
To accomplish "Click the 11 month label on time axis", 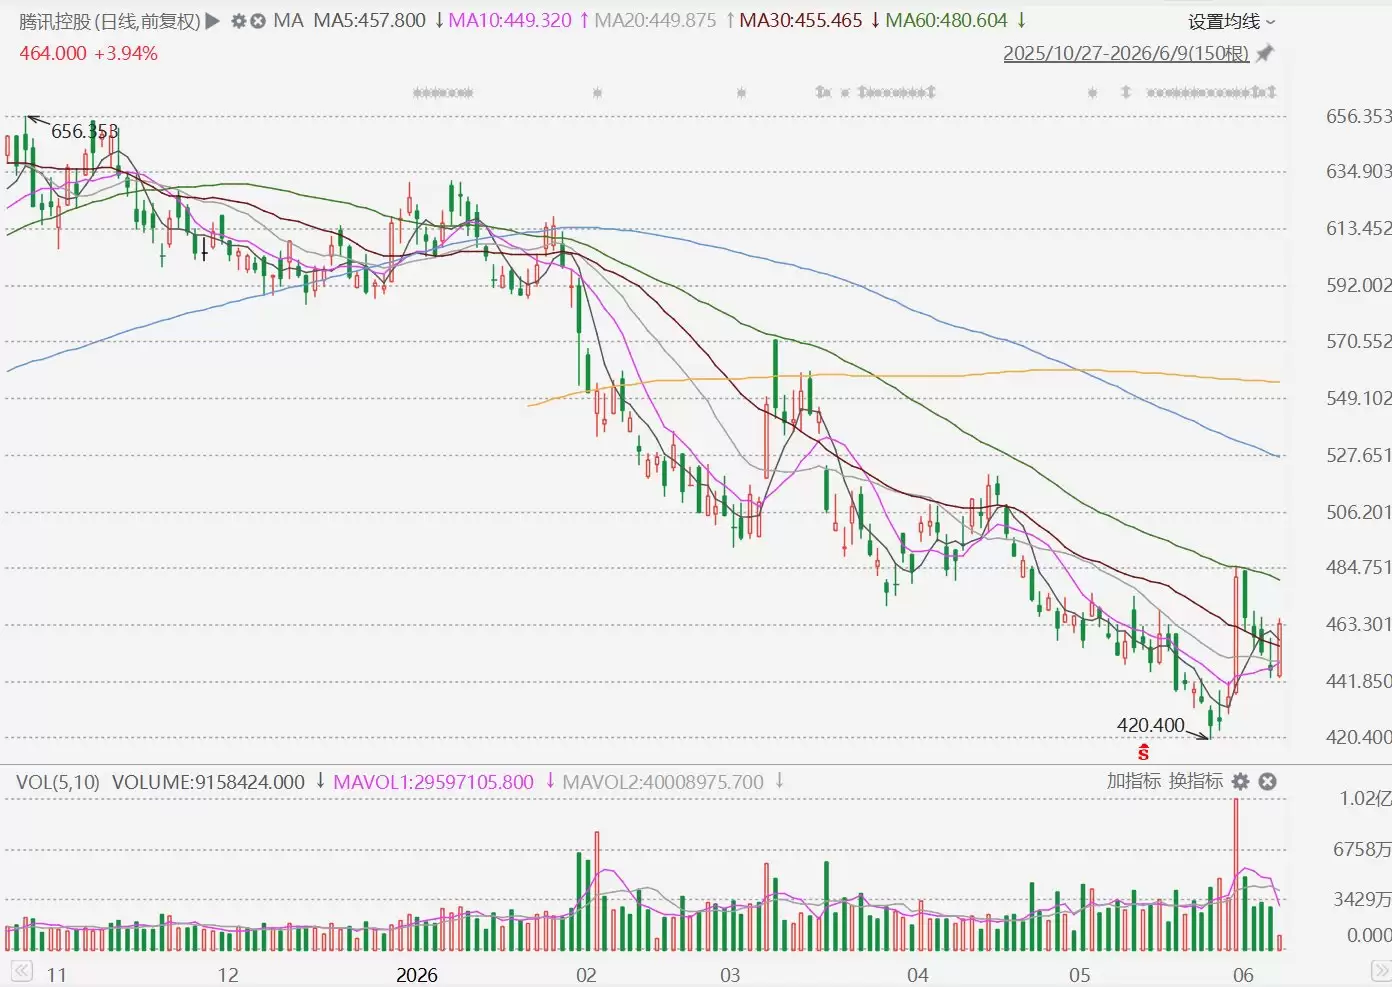I will click(56, 975).
